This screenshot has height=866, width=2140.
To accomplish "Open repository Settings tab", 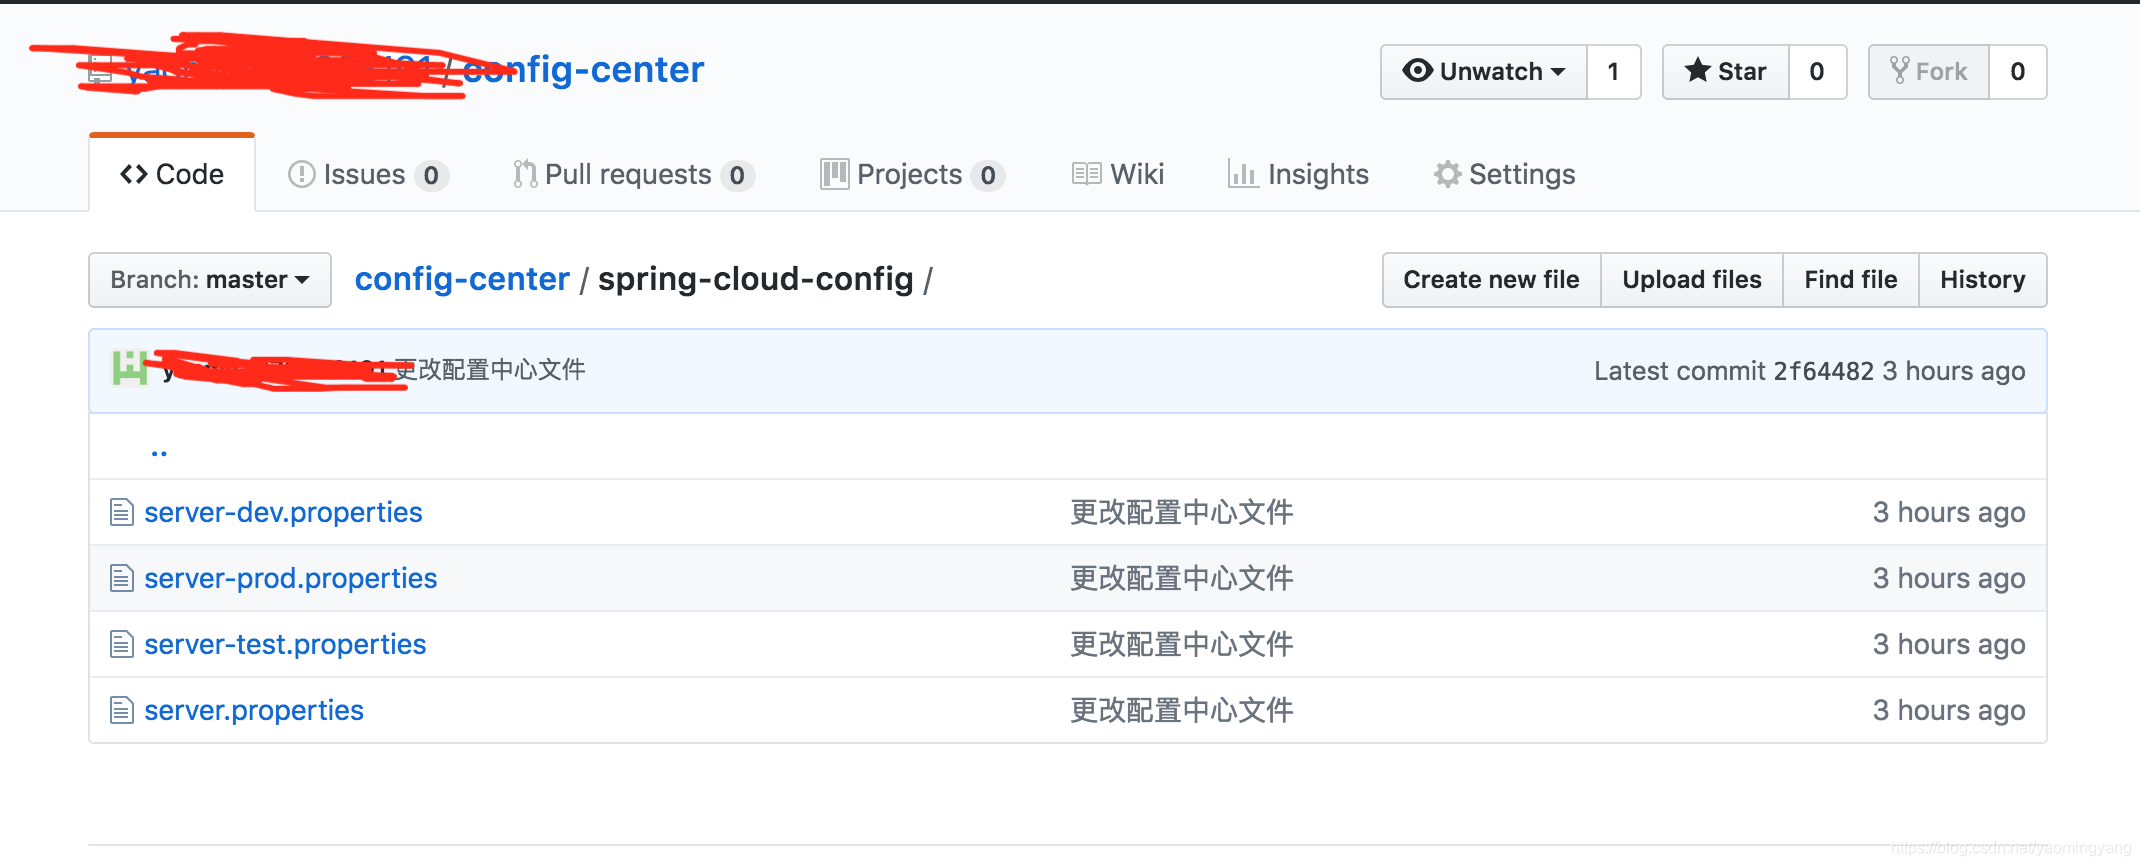I will 1504,174.
